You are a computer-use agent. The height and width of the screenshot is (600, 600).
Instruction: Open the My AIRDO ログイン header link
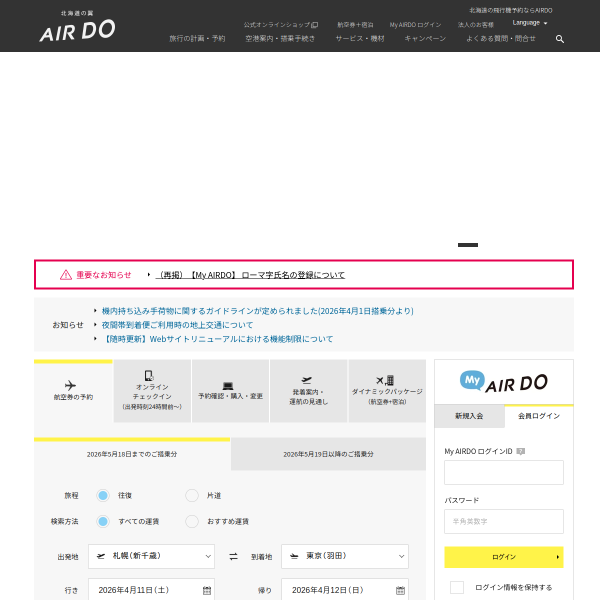415,25
